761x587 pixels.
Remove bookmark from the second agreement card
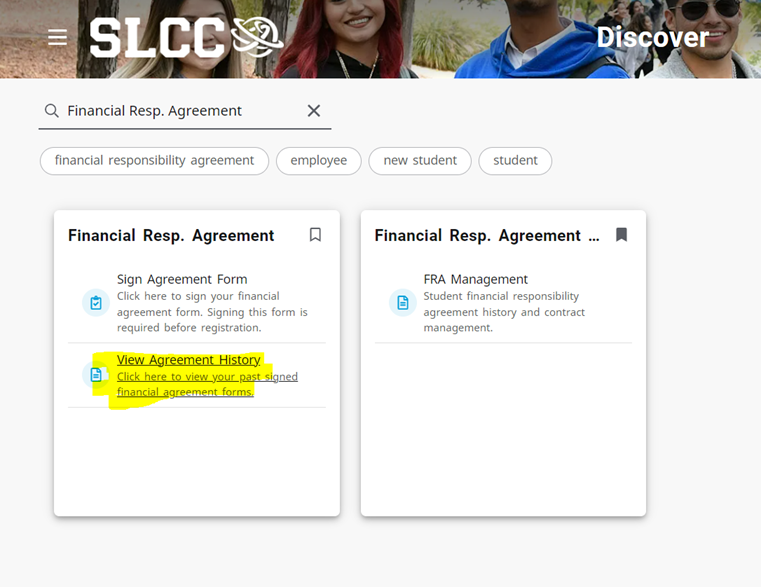tap(621, 235)
